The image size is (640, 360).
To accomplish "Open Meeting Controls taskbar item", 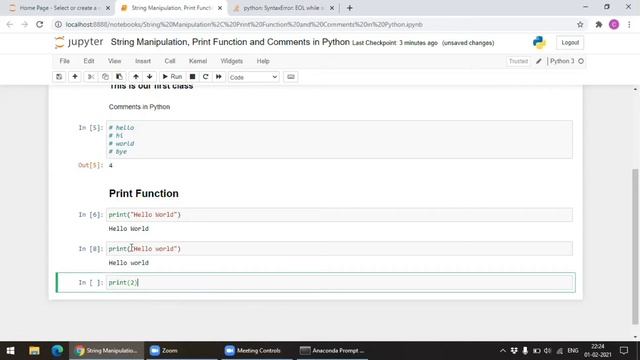I will pos(258,351).
